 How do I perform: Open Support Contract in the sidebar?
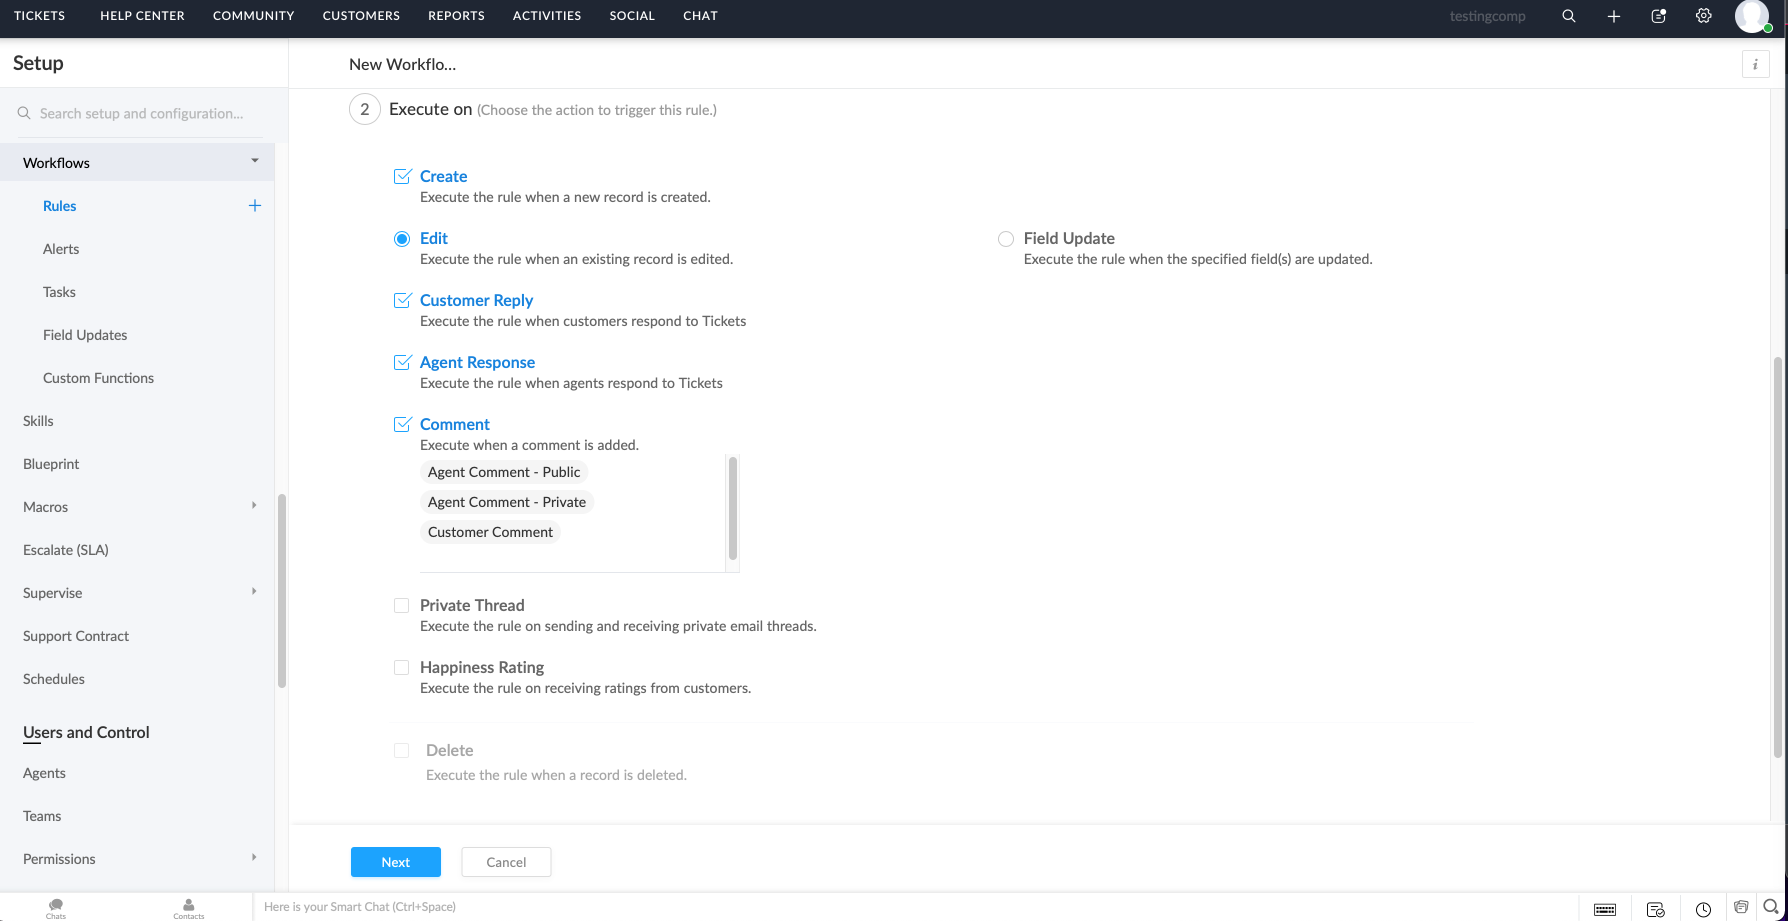(76, 636)
